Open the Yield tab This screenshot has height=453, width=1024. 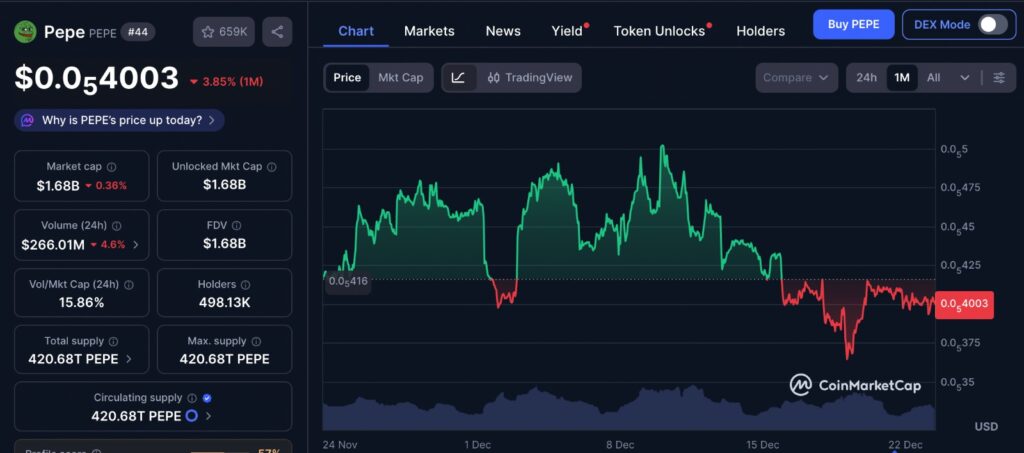click(x=567, y=31)
